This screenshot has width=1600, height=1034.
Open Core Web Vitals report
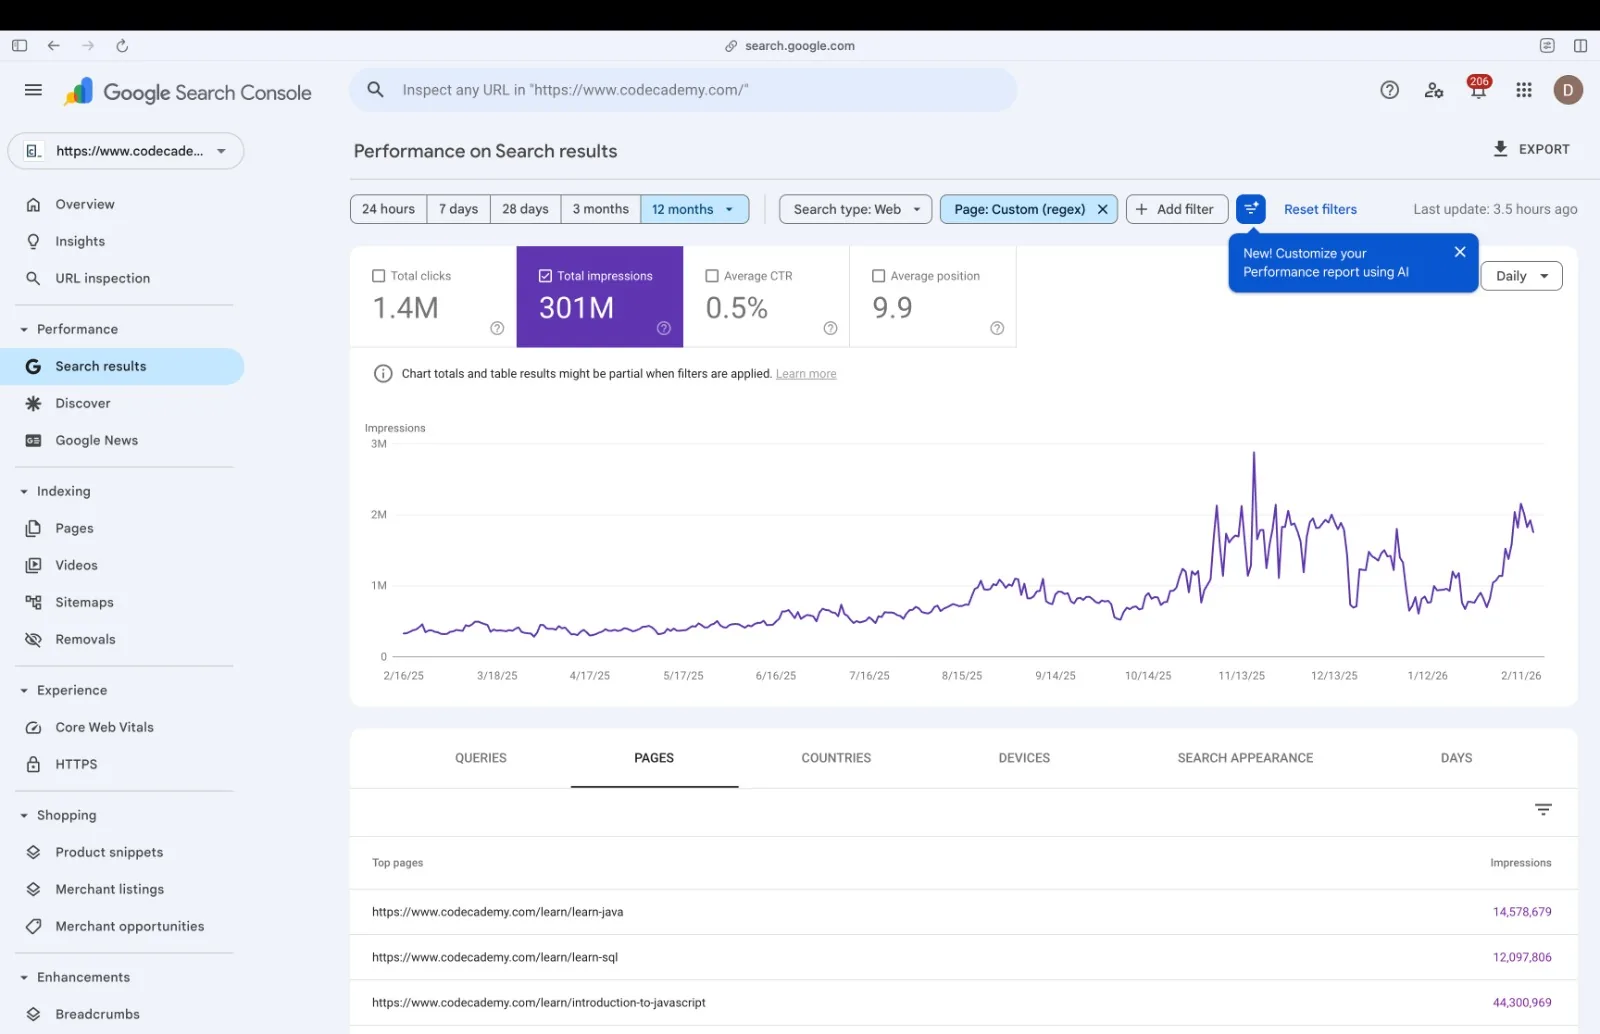122,727
